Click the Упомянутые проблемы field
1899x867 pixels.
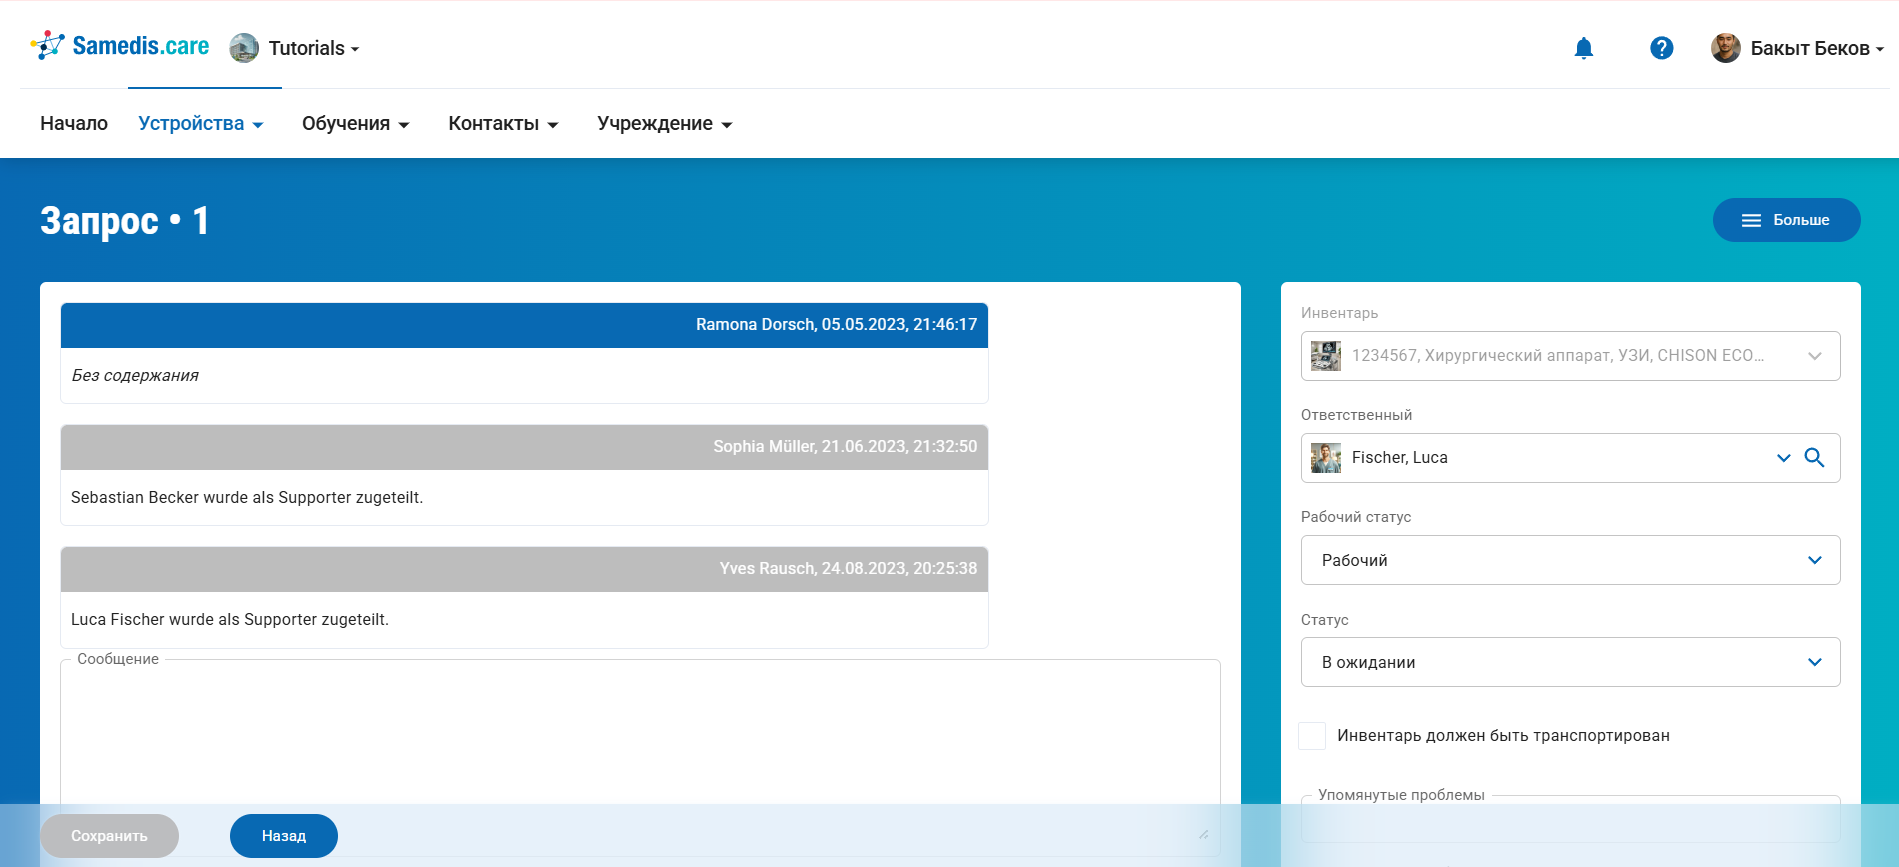coord(1570,822)
